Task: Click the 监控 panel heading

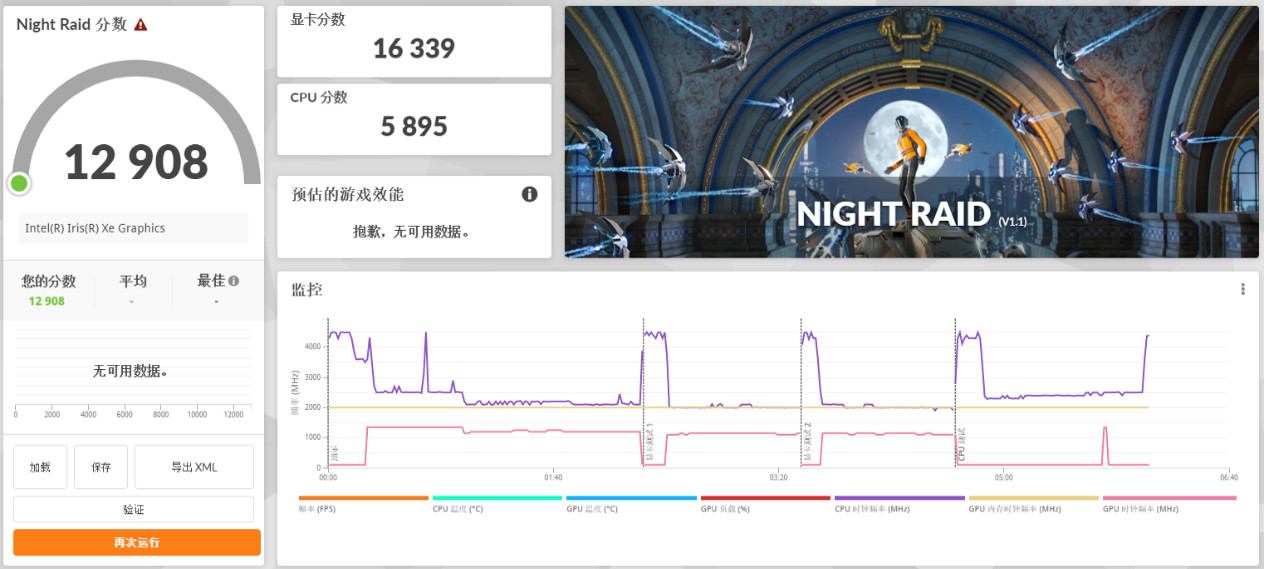Action: (307, 289)
